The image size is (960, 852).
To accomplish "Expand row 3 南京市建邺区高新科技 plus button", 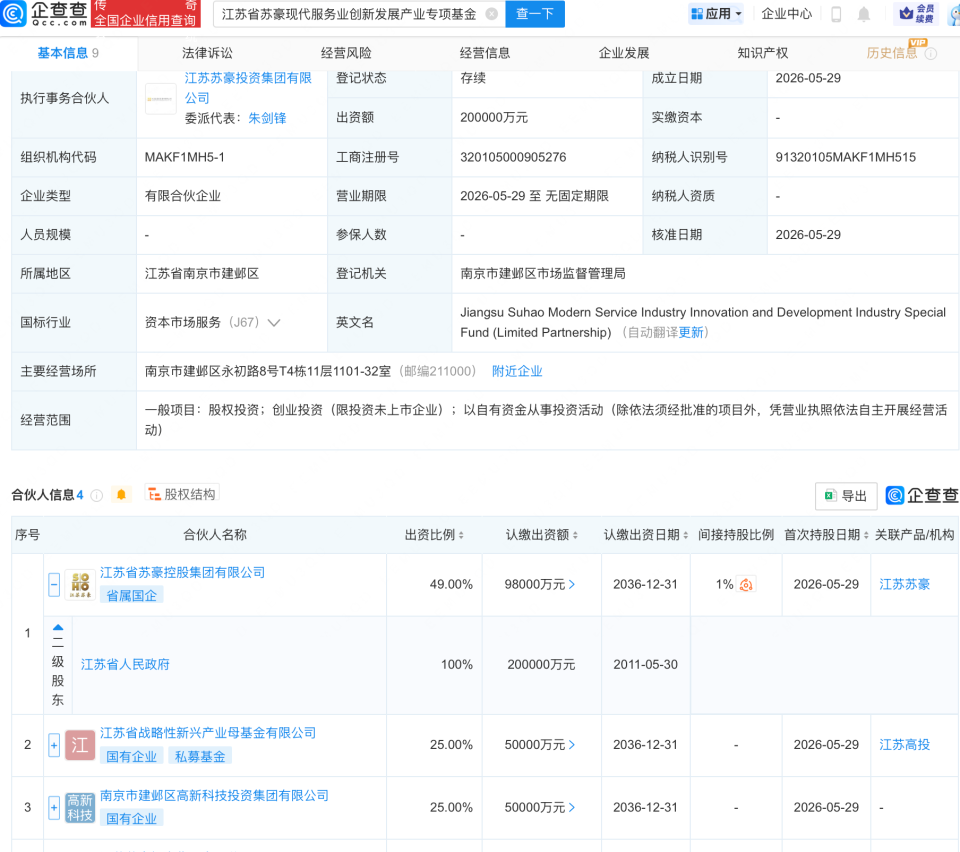I will coord(54,808).
